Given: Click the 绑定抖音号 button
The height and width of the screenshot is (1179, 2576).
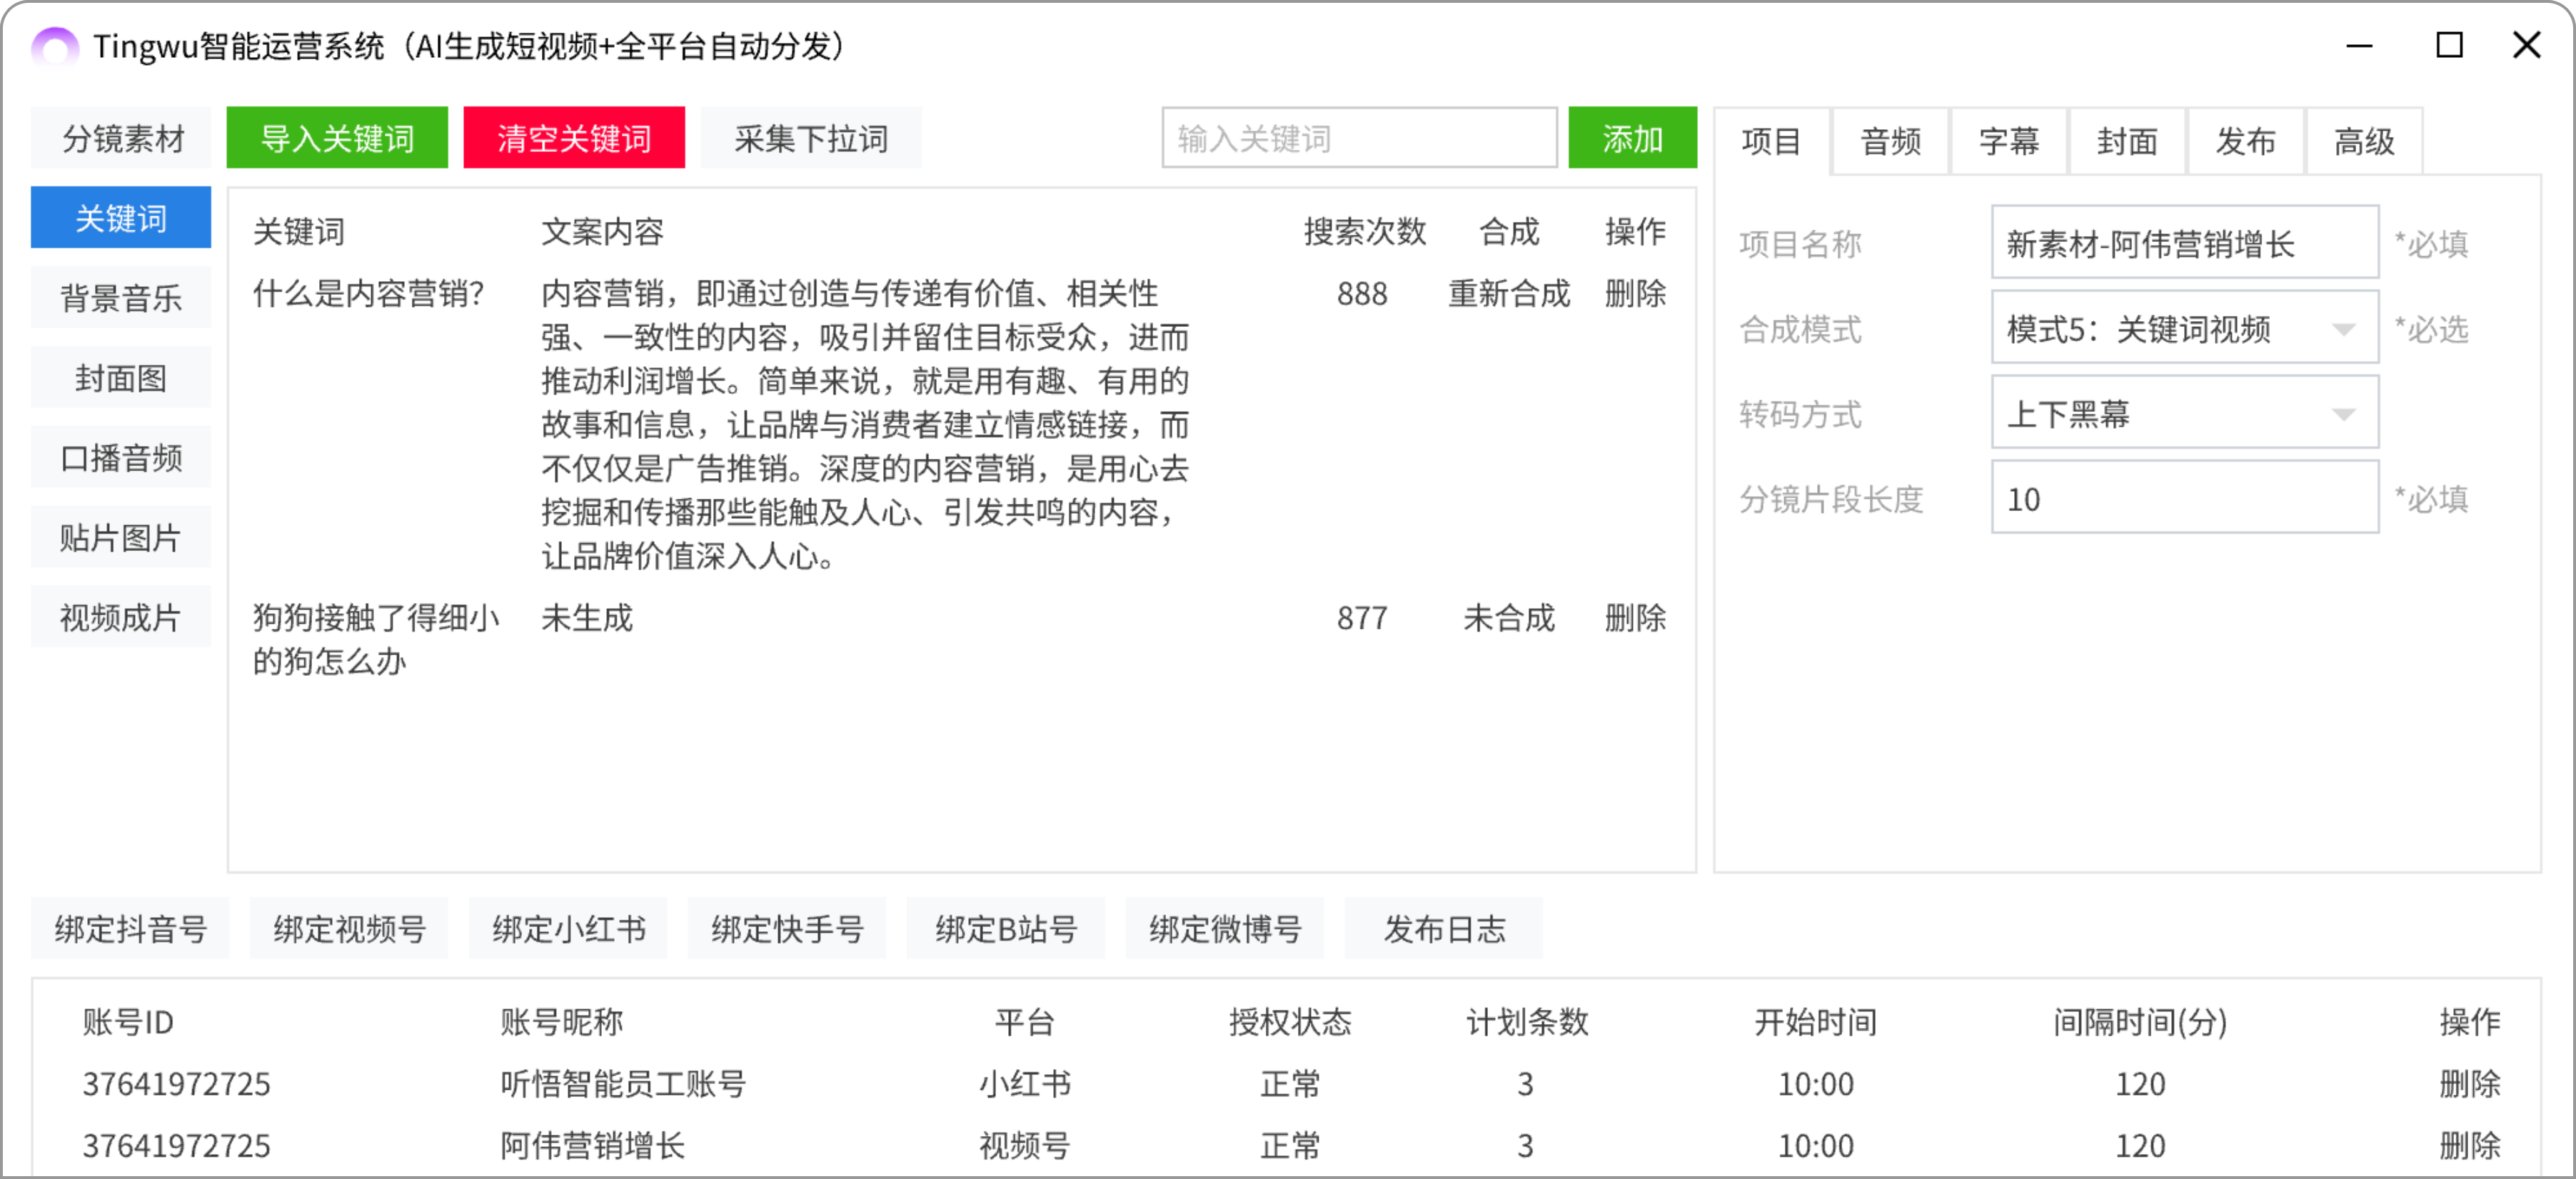Looking at the screenshot, I should point(130,929).
